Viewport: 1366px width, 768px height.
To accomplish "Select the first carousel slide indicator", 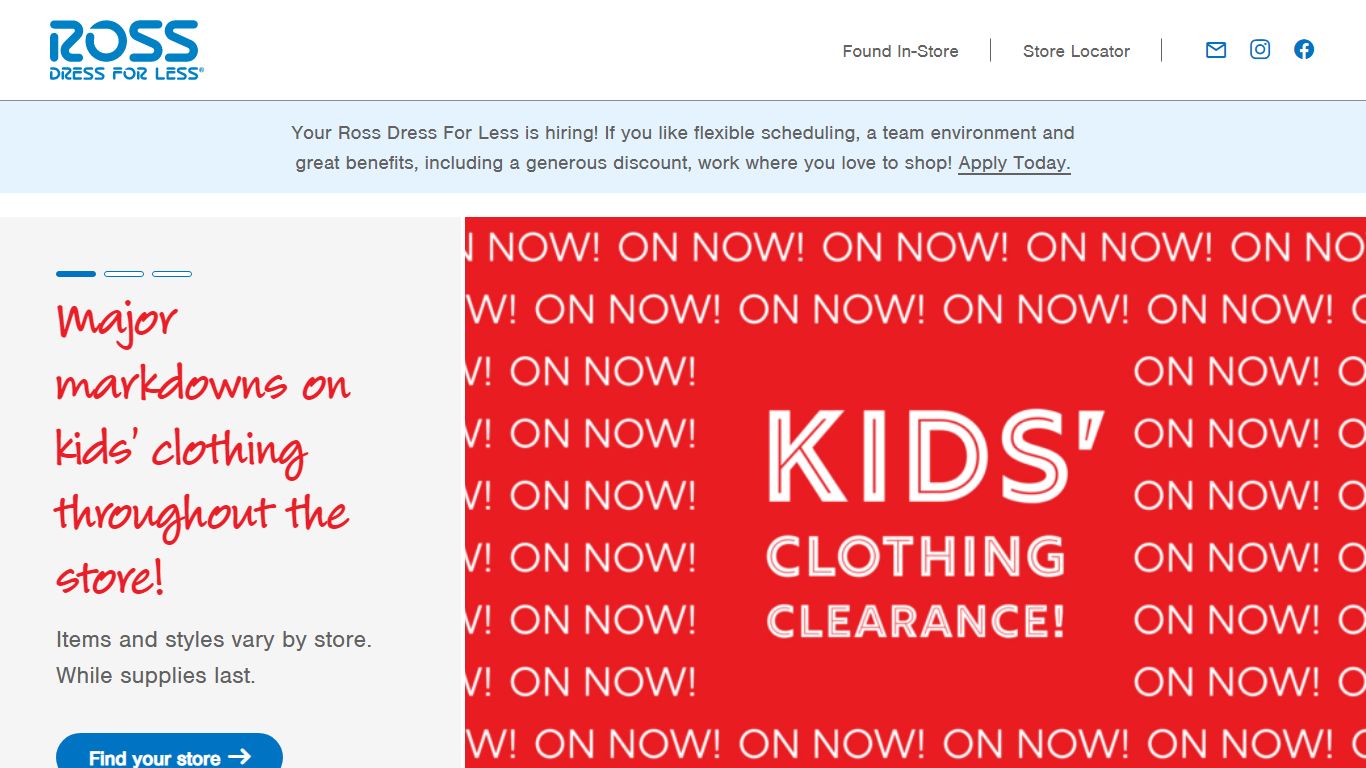I will coord(76,274).
